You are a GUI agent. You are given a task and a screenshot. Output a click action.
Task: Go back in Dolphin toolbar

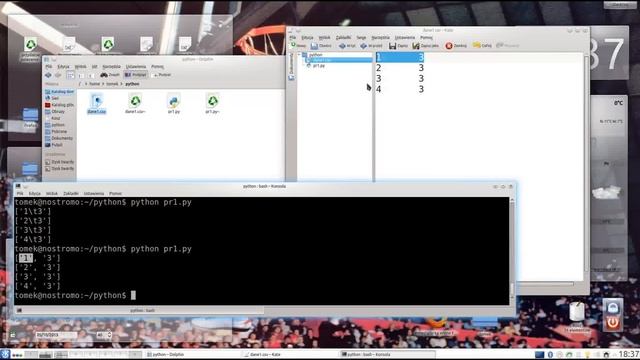(x=48, y=75)
